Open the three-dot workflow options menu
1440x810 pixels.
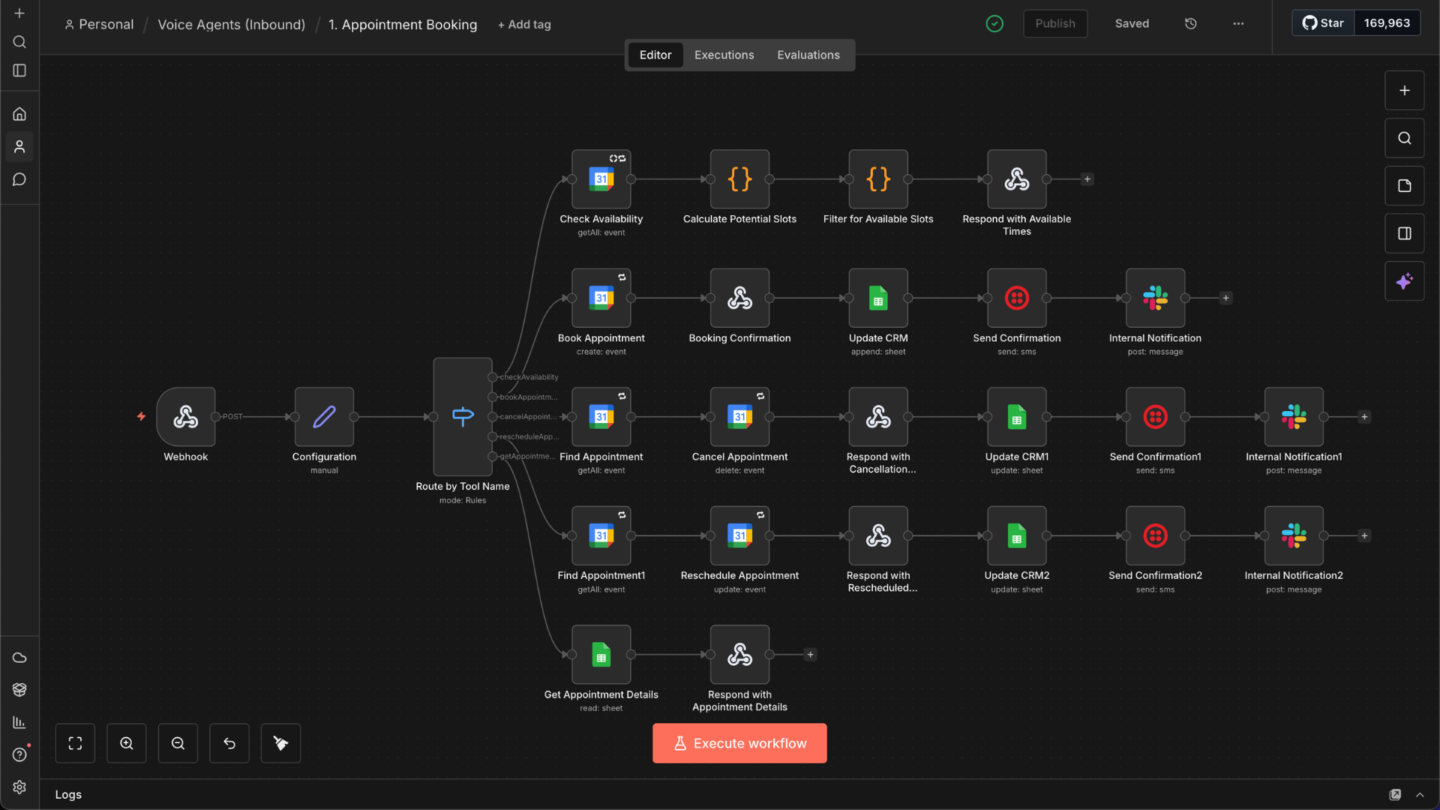tap(1238, 24)
